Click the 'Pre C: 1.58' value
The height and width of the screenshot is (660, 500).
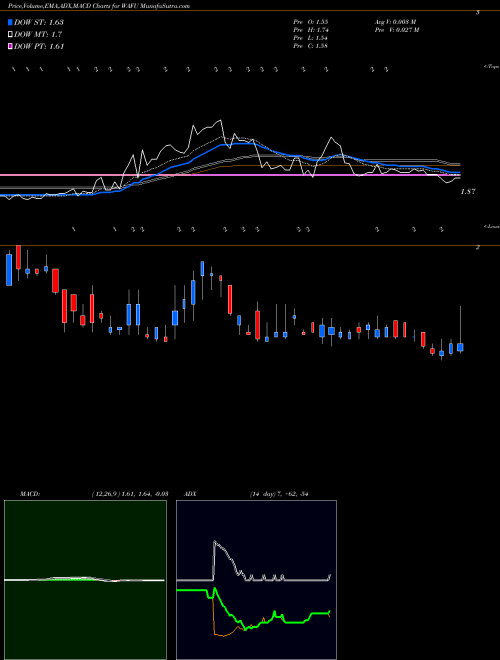pyautogui.click(x=311, y=45)
